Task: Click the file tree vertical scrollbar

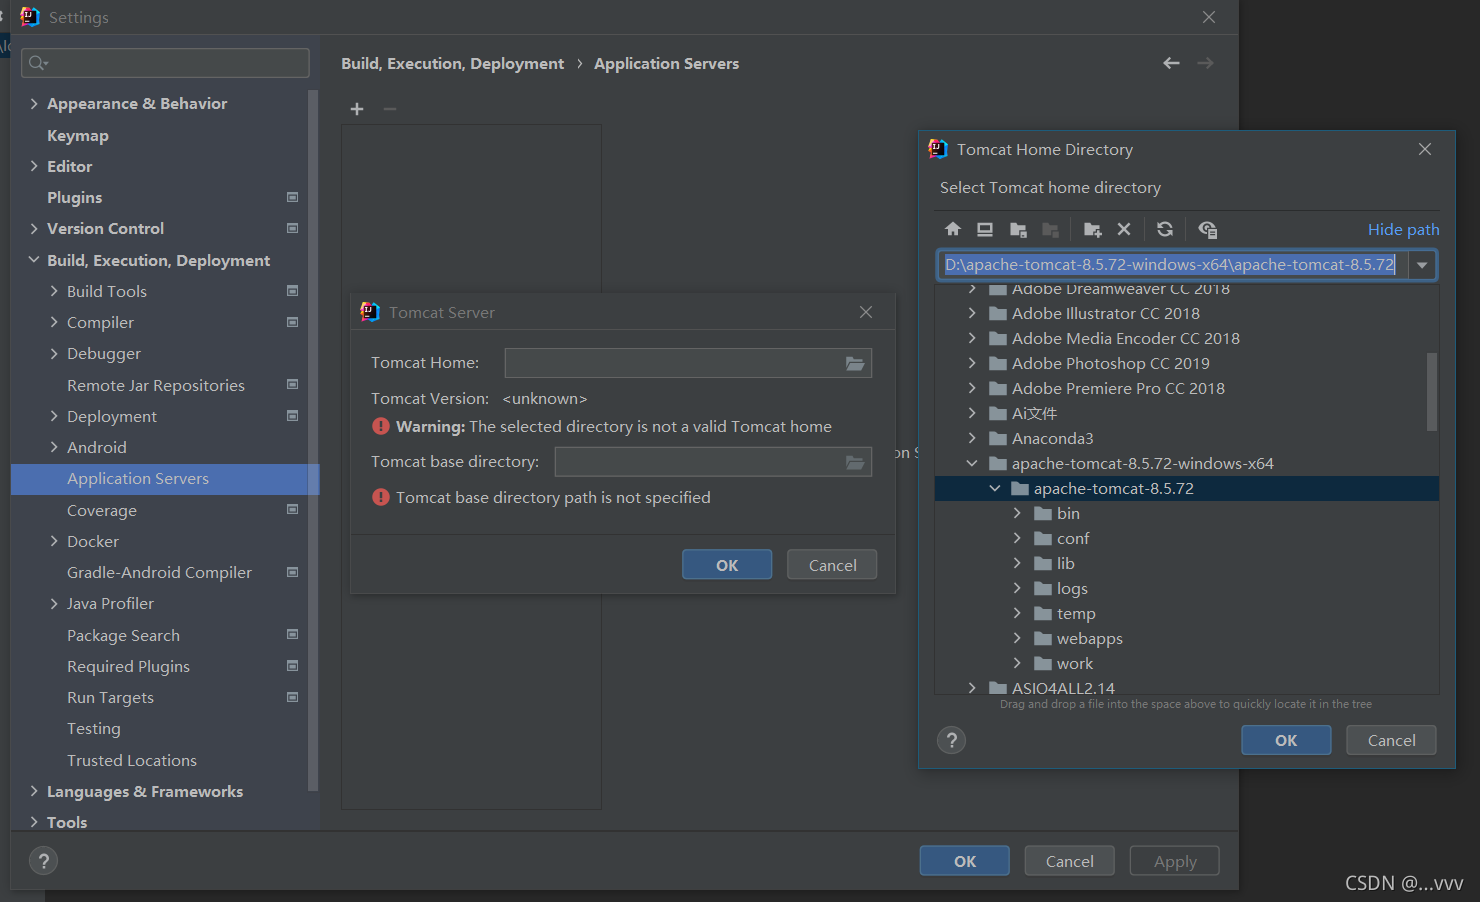Action: click(x=1432, y=391)
